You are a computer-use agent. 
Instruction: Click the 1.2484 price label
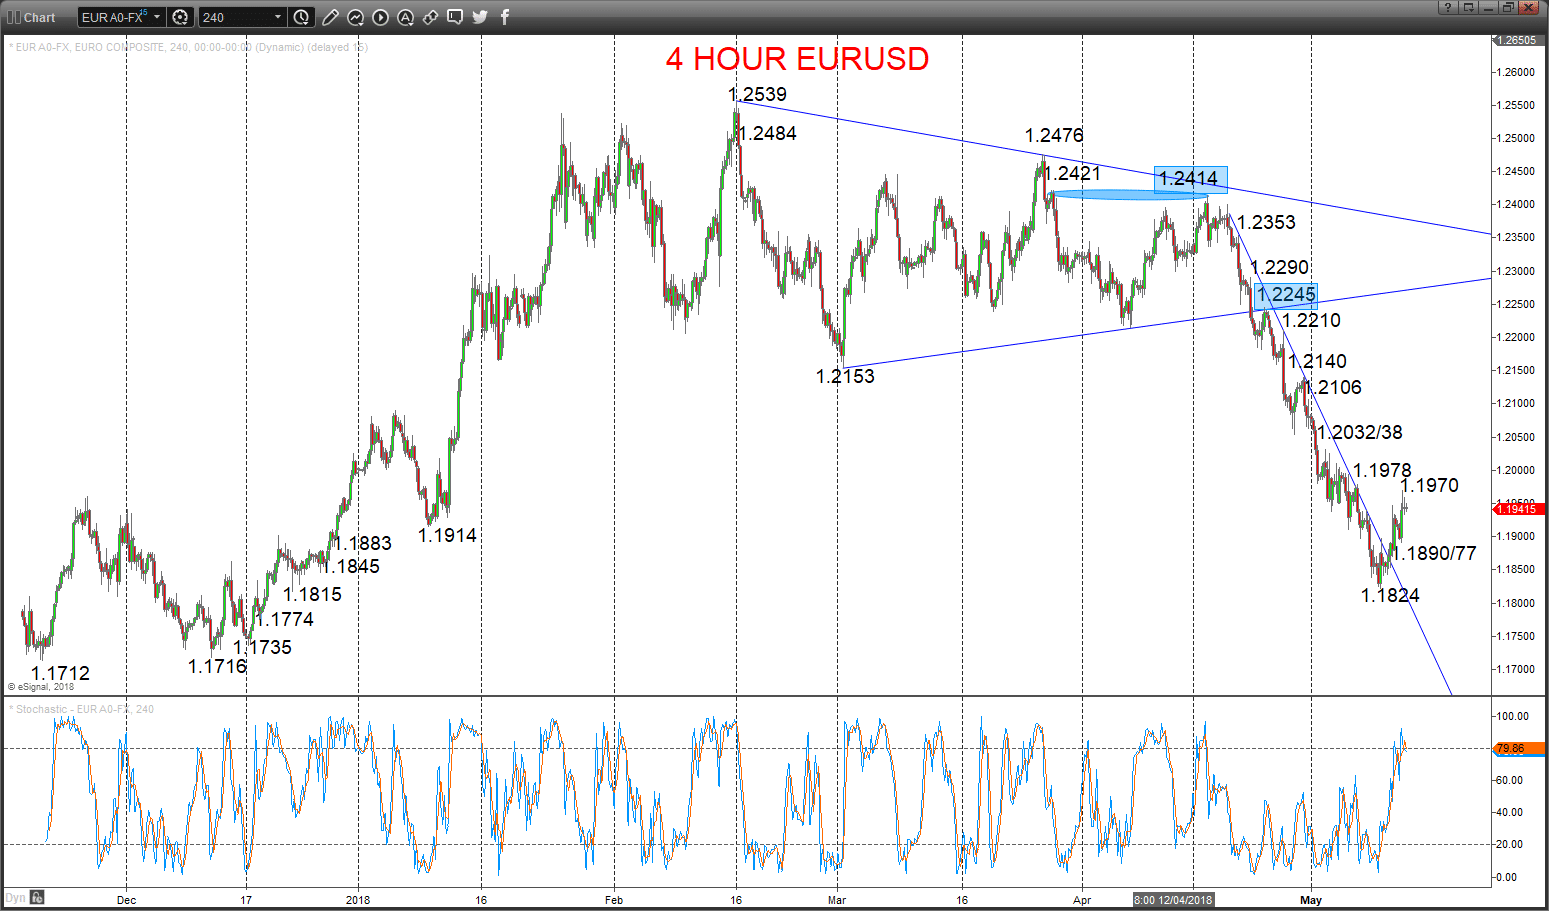(x=768, y=133)
